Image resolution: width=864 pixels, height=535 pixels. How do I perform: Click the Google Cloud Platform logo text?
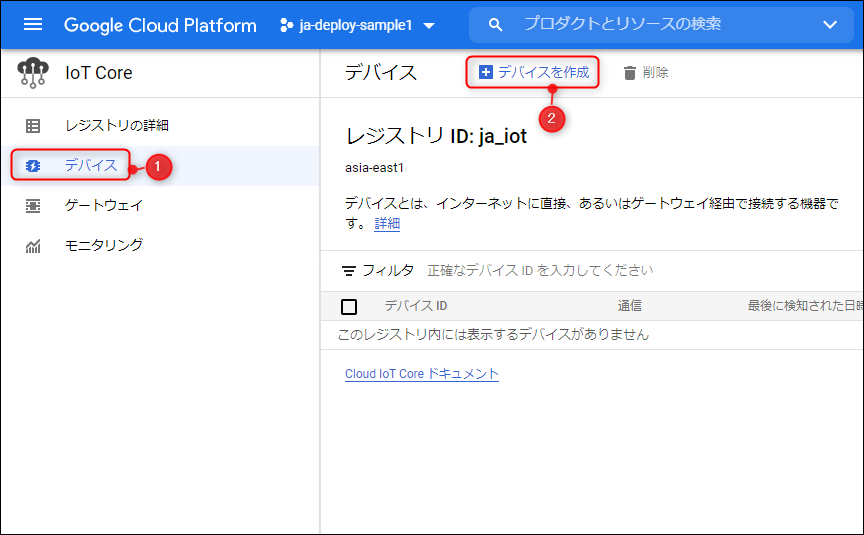[160, 25]
